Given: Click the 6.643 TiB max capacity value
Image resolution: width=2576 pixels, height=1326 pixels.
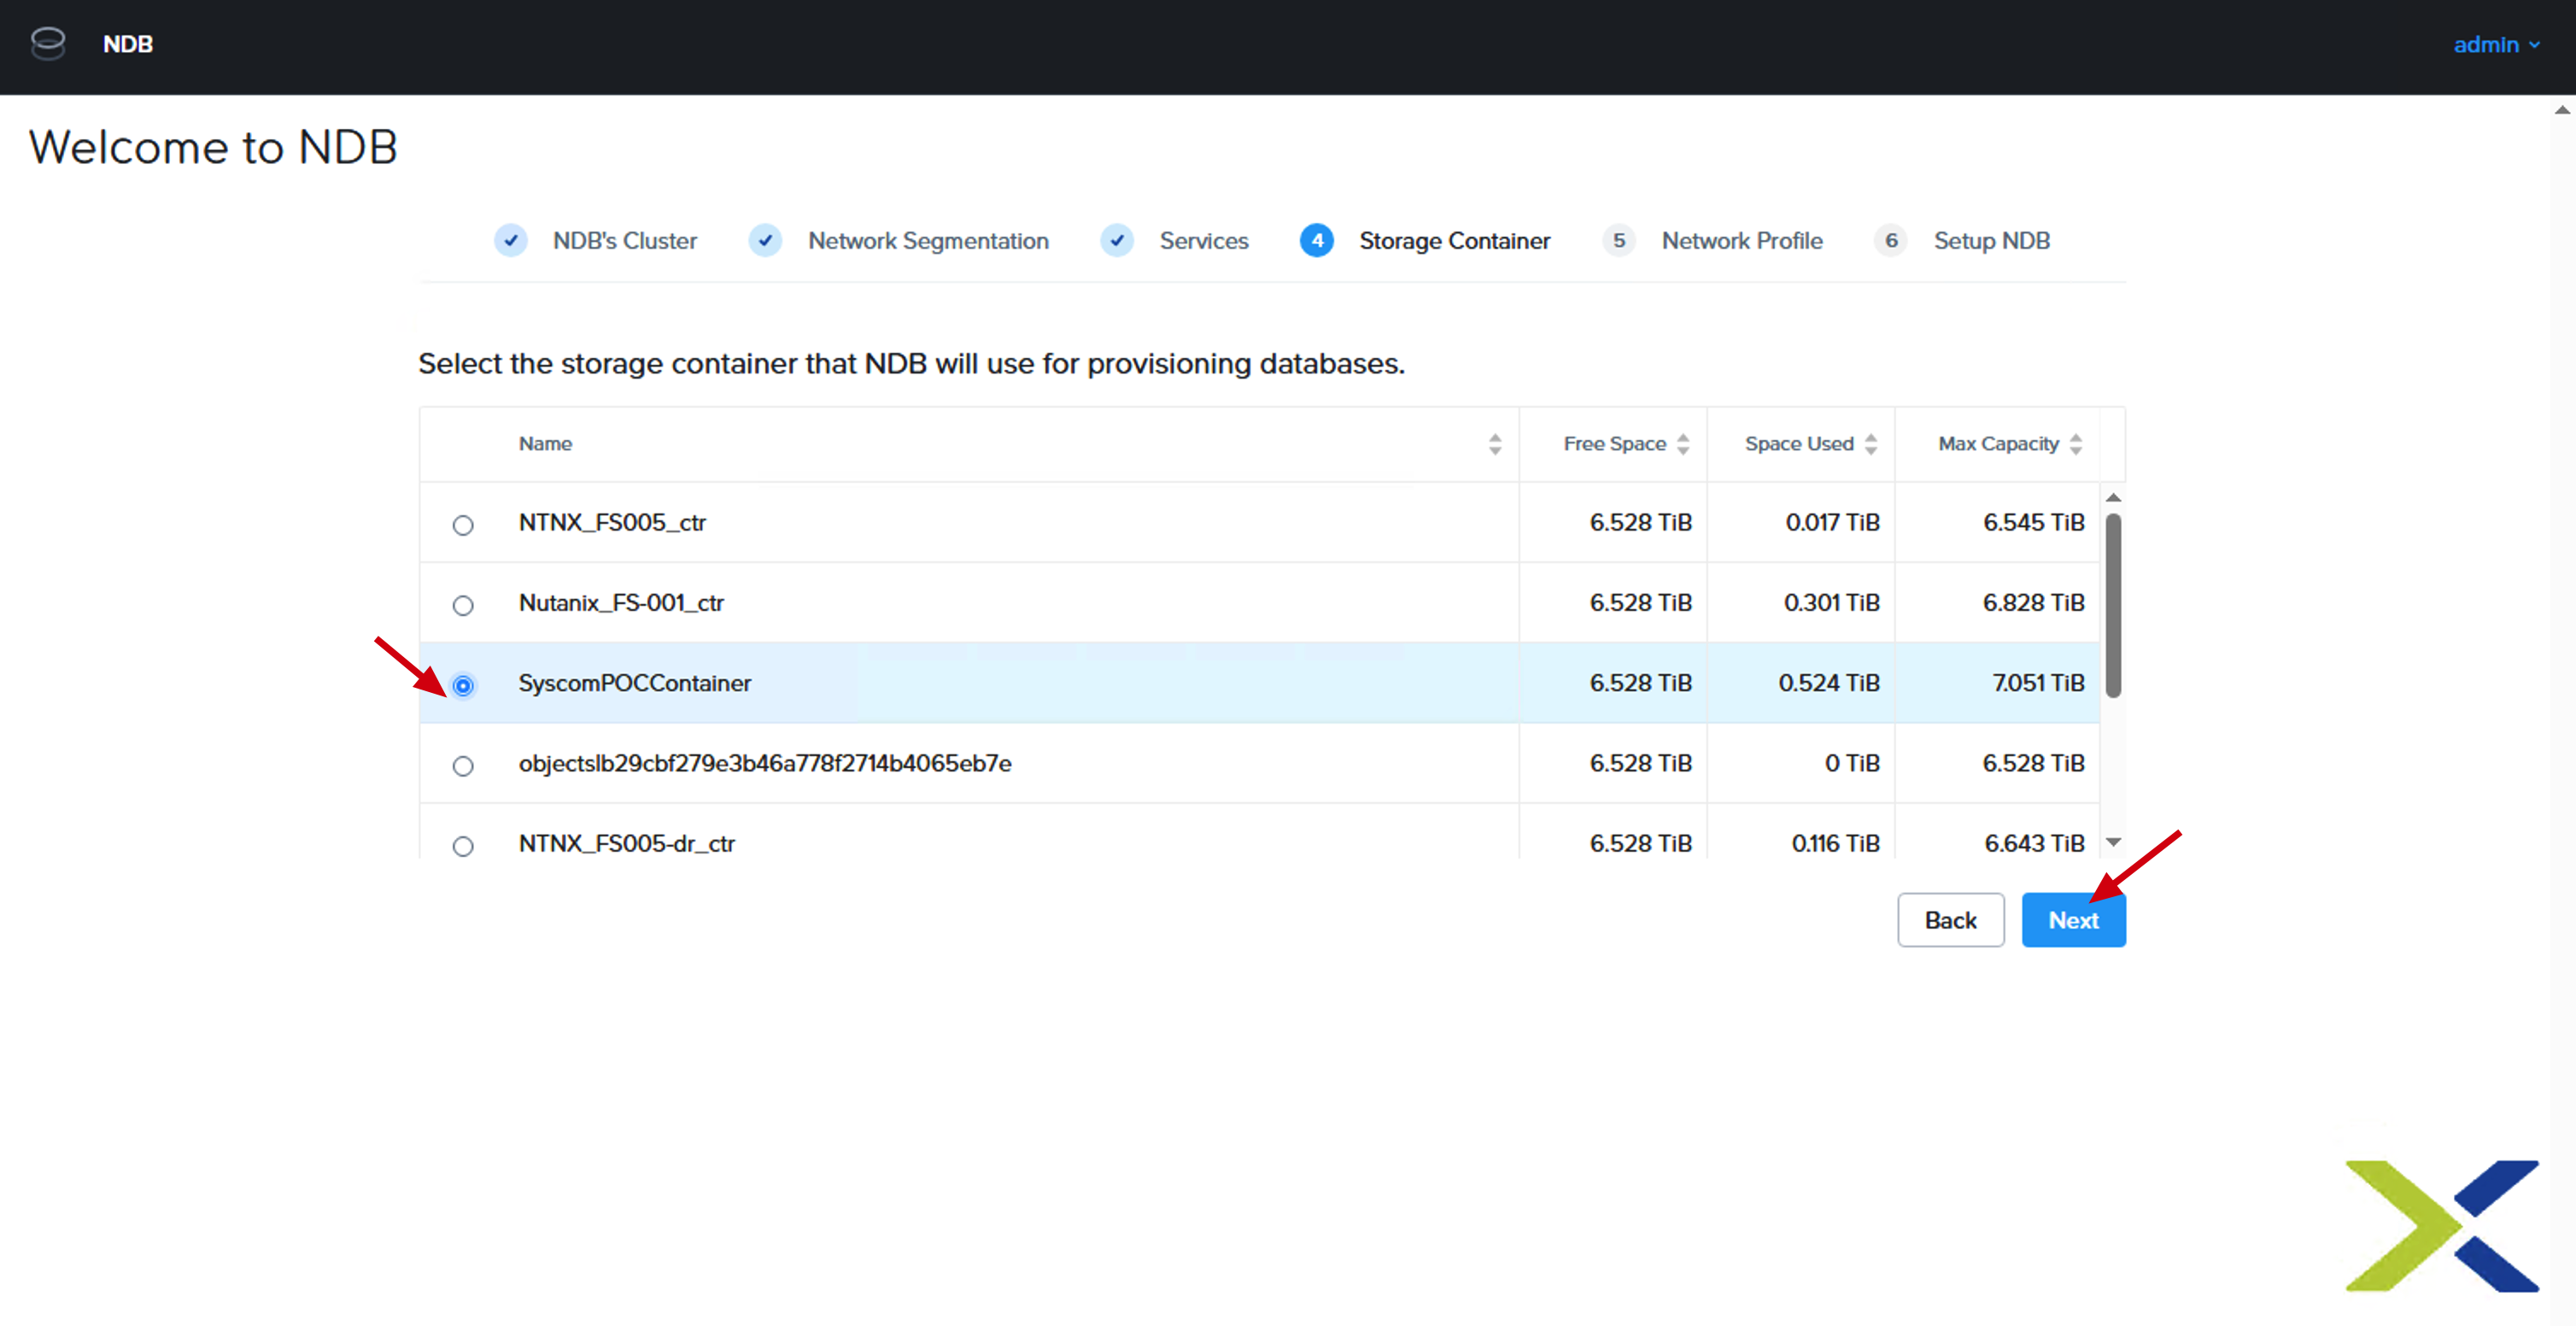Looking at the screenshot, I should click(x=2034, y=844).
